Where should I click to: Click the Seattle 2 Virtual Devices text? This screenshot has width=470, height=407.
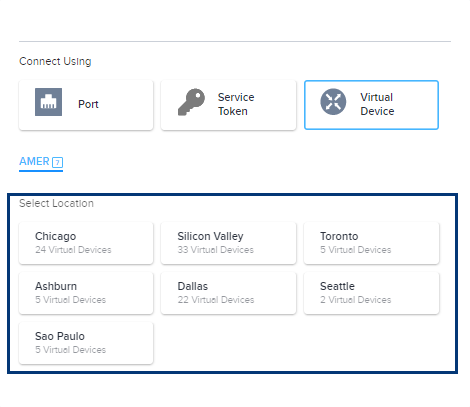[355, 300]
